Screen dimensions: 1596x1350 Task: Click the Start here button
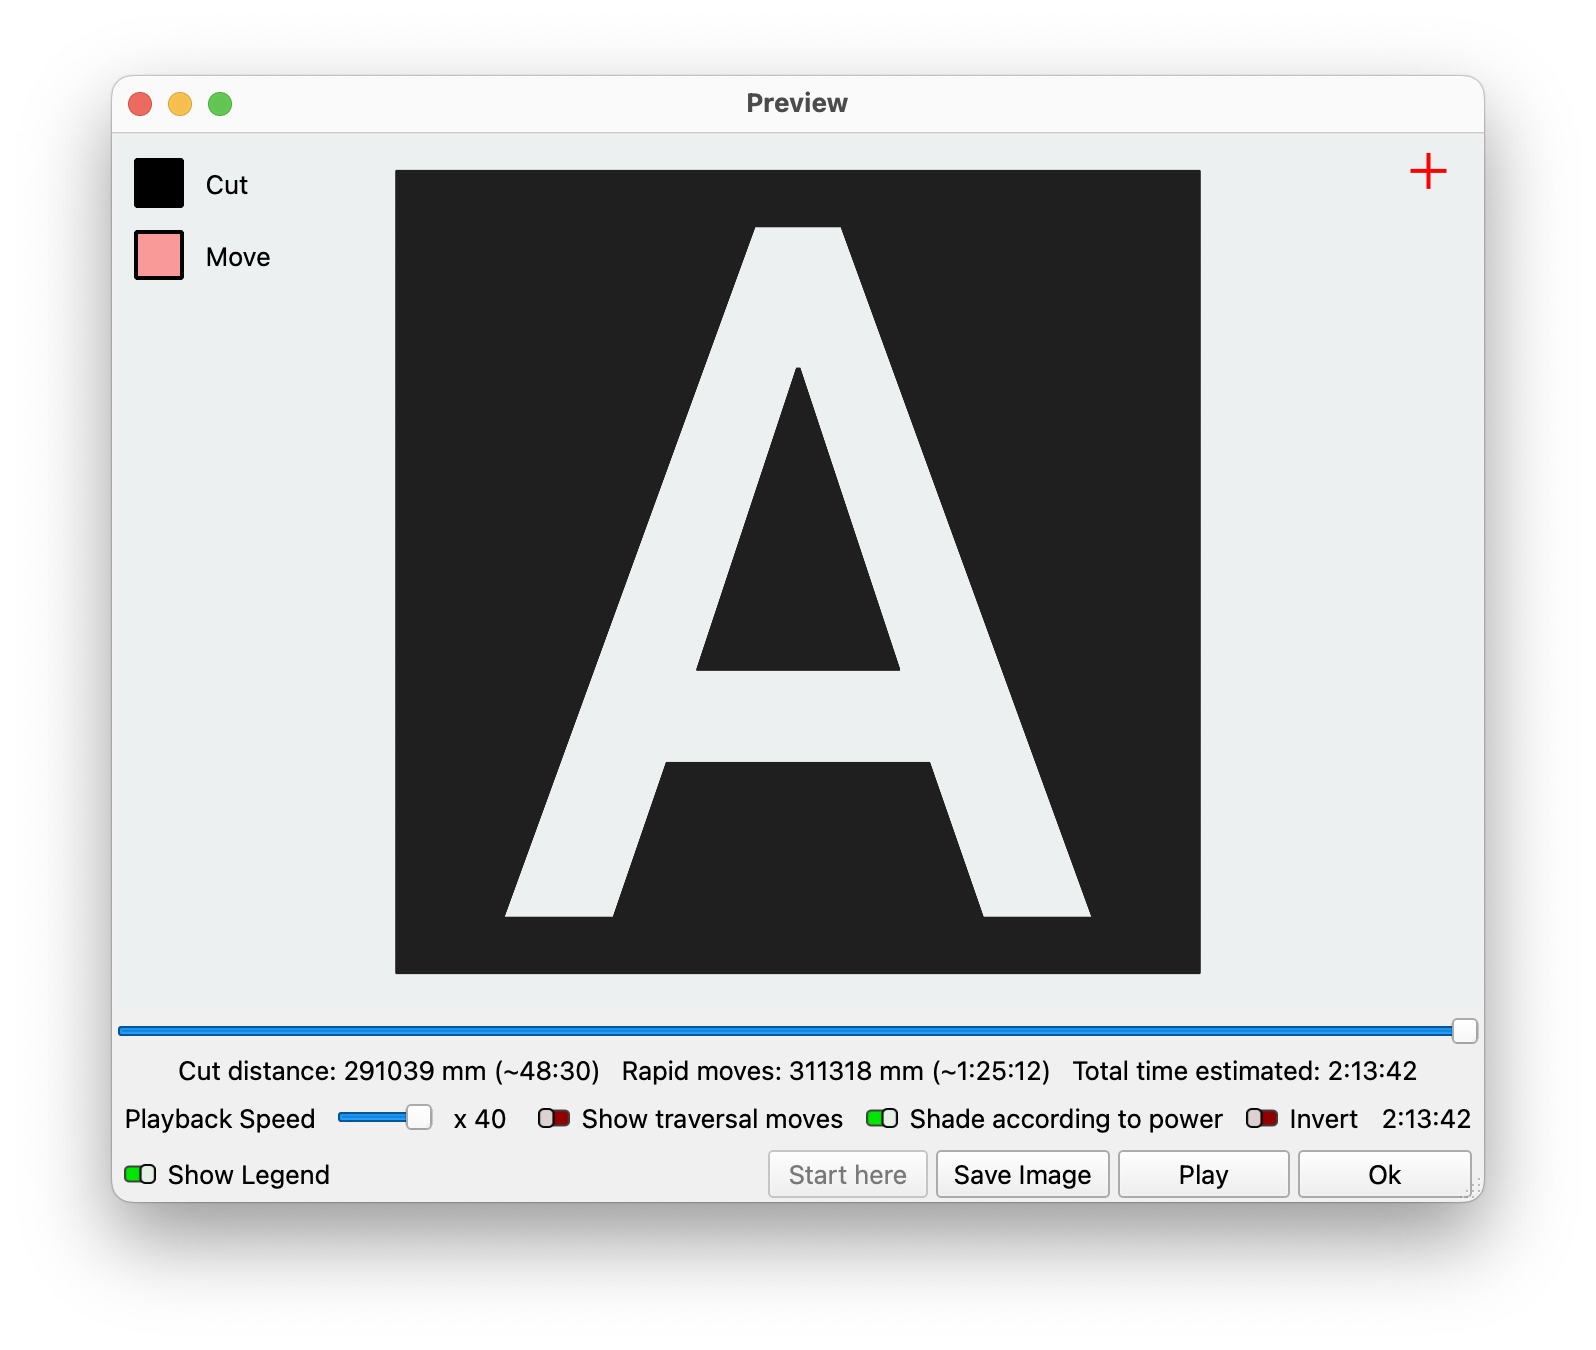click(x=847, y=1174)
